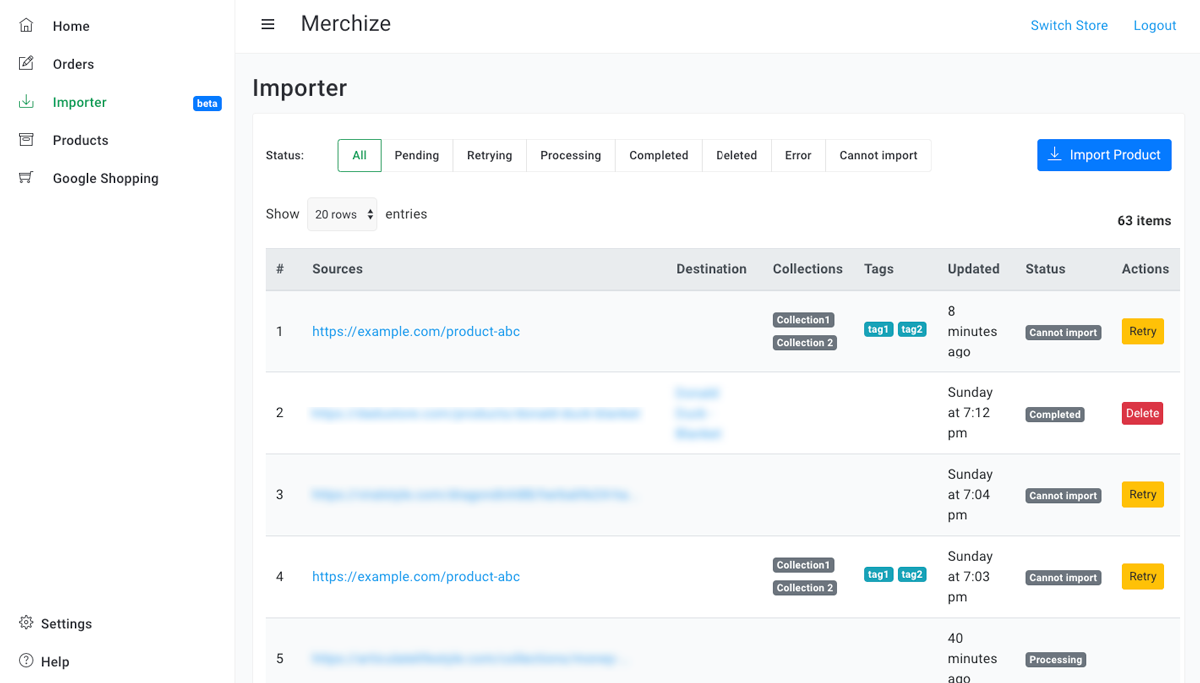Image resolution: width=1200 pixels, height=683 pixels.
Task: Click Collection 2 badge in row 1
Action: (x=805, y=342)
